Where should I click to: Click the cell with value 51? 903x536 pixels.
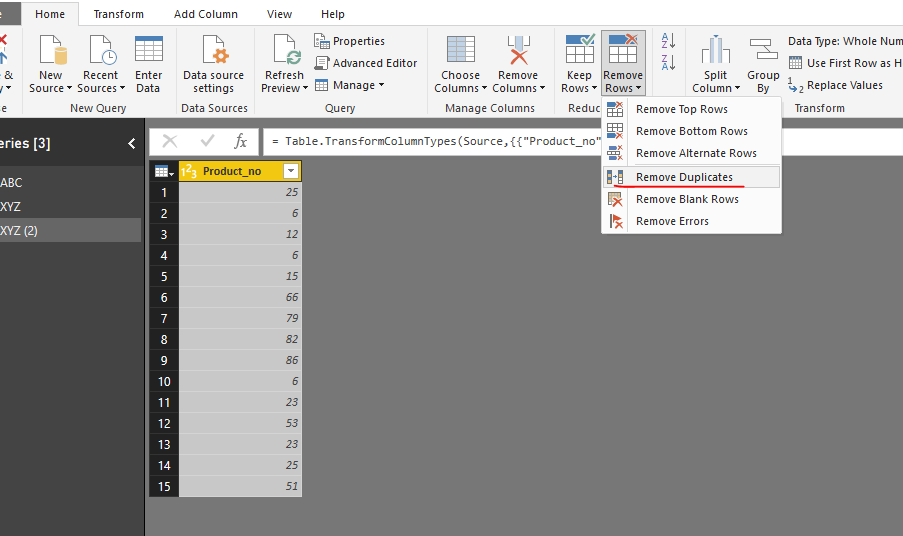[x=240, y=486]
